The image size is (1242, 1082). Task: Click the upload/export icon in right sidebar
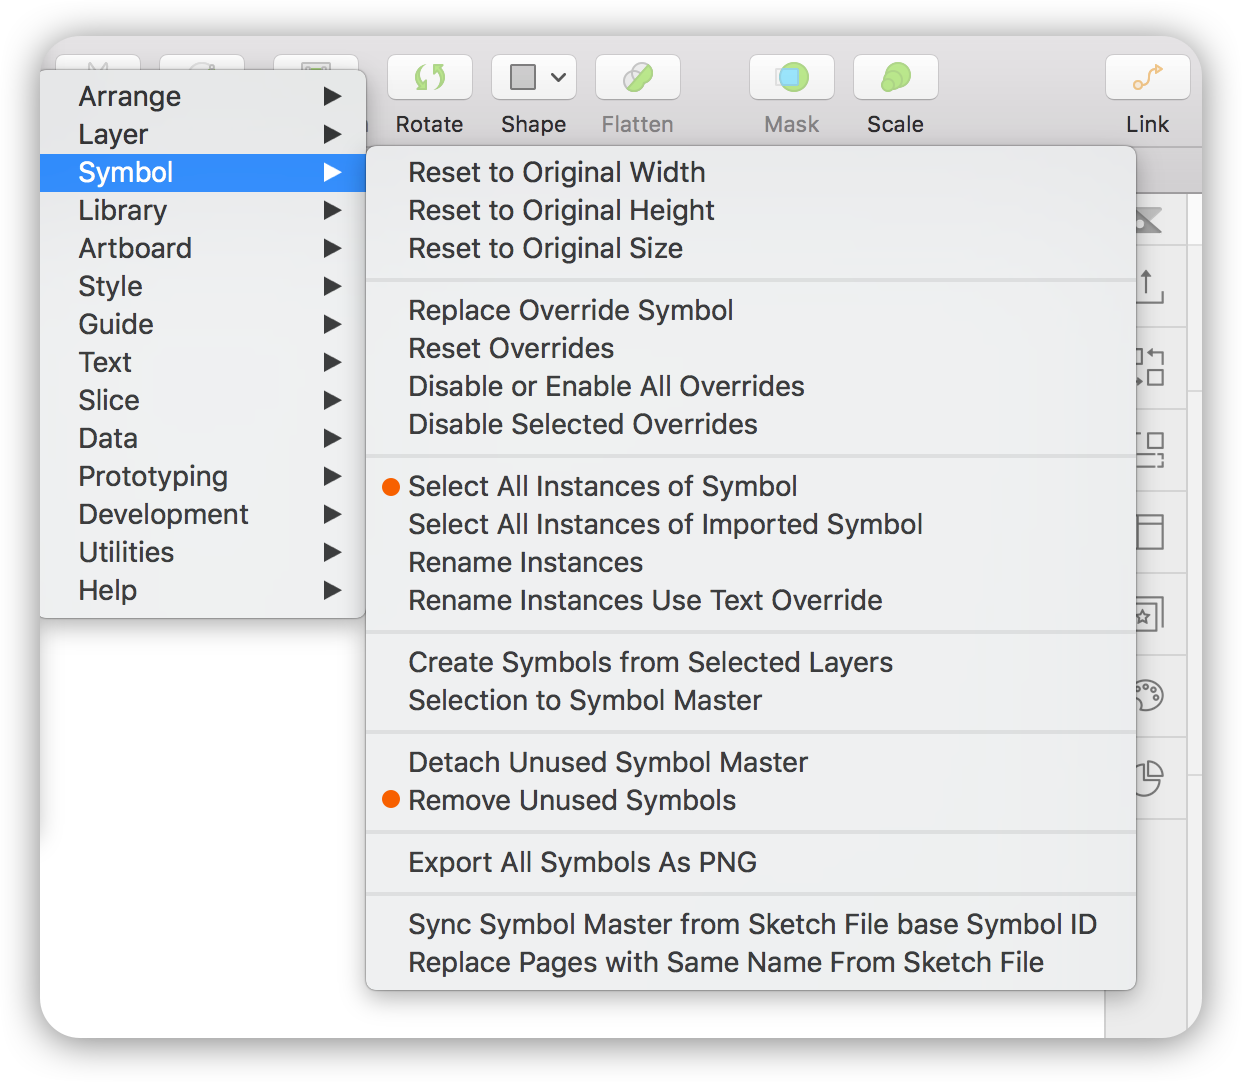pyautogui.click(x=1149, y=287)
